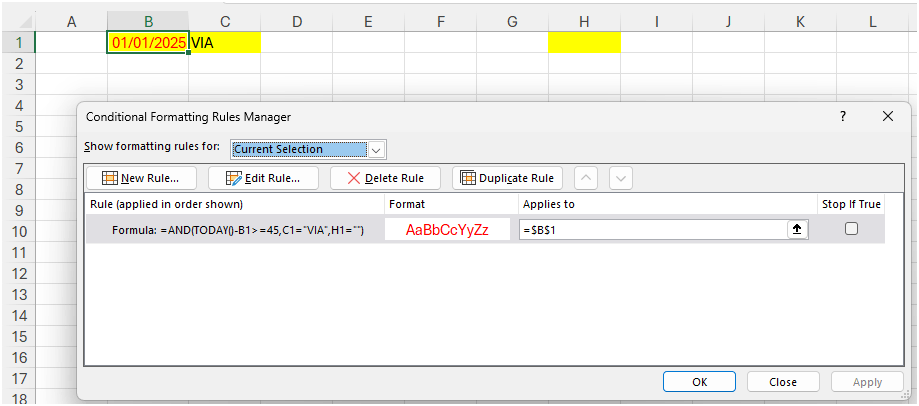The height and width of the screenshot is (406, 919).
Task: Click the 'Applies to' column header
Action: point(668,204)
